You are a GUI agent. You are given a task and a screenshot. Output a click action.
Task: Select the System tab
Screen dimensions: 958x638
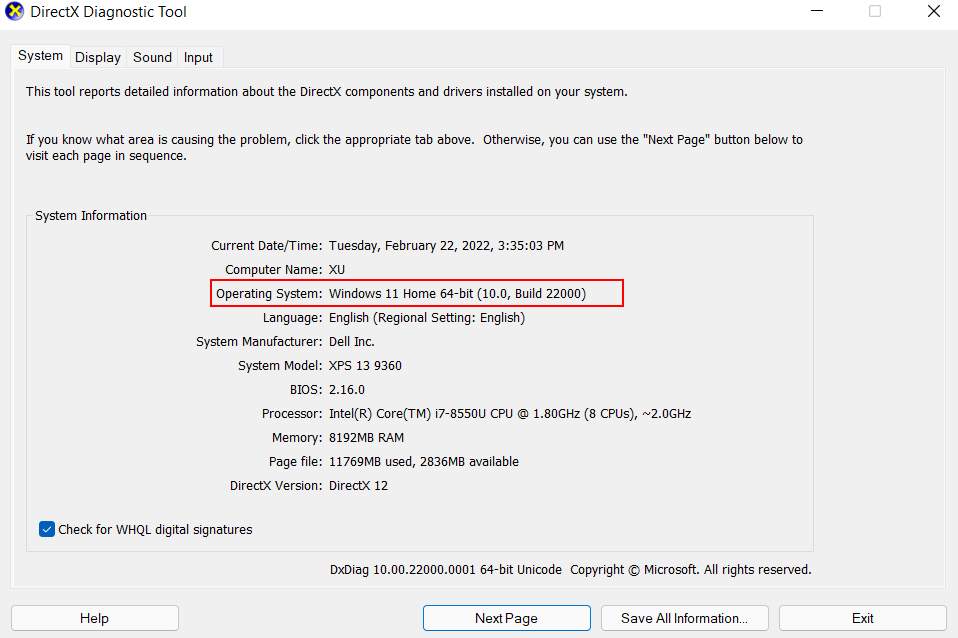[x=40, y=56]
